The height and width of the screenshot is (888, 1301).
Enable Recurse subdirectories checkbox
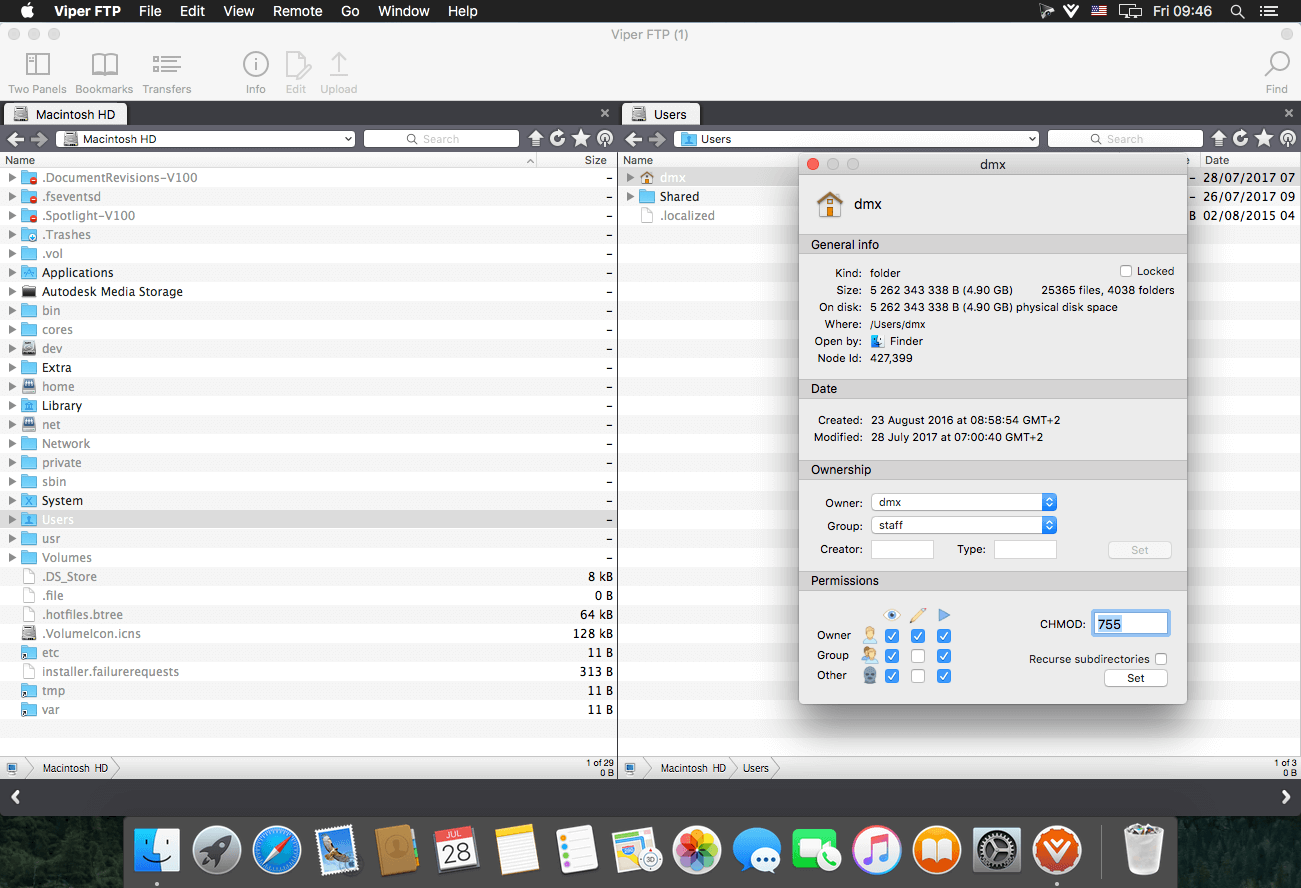[1160, 659]
